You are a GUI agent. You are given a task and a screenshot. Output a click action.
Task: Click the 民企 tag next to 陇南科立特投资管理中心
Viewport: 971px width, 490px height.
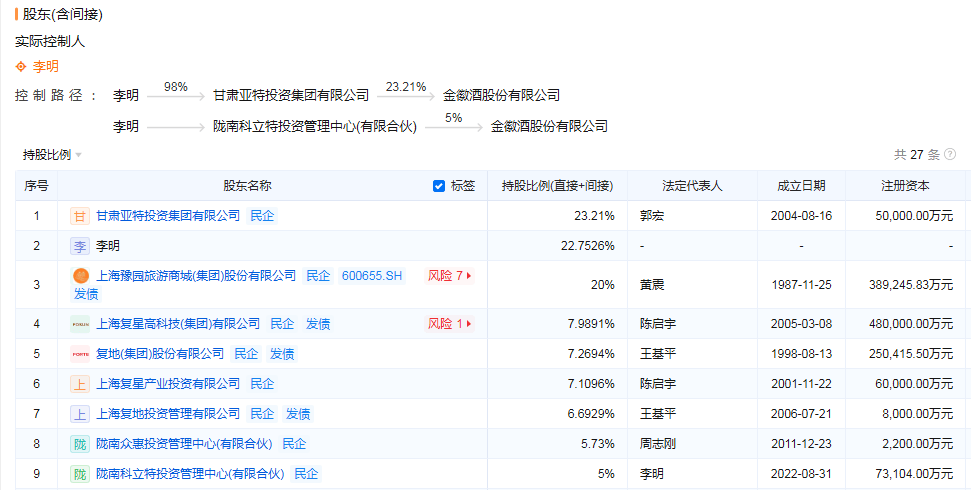[x=306, y=474]
